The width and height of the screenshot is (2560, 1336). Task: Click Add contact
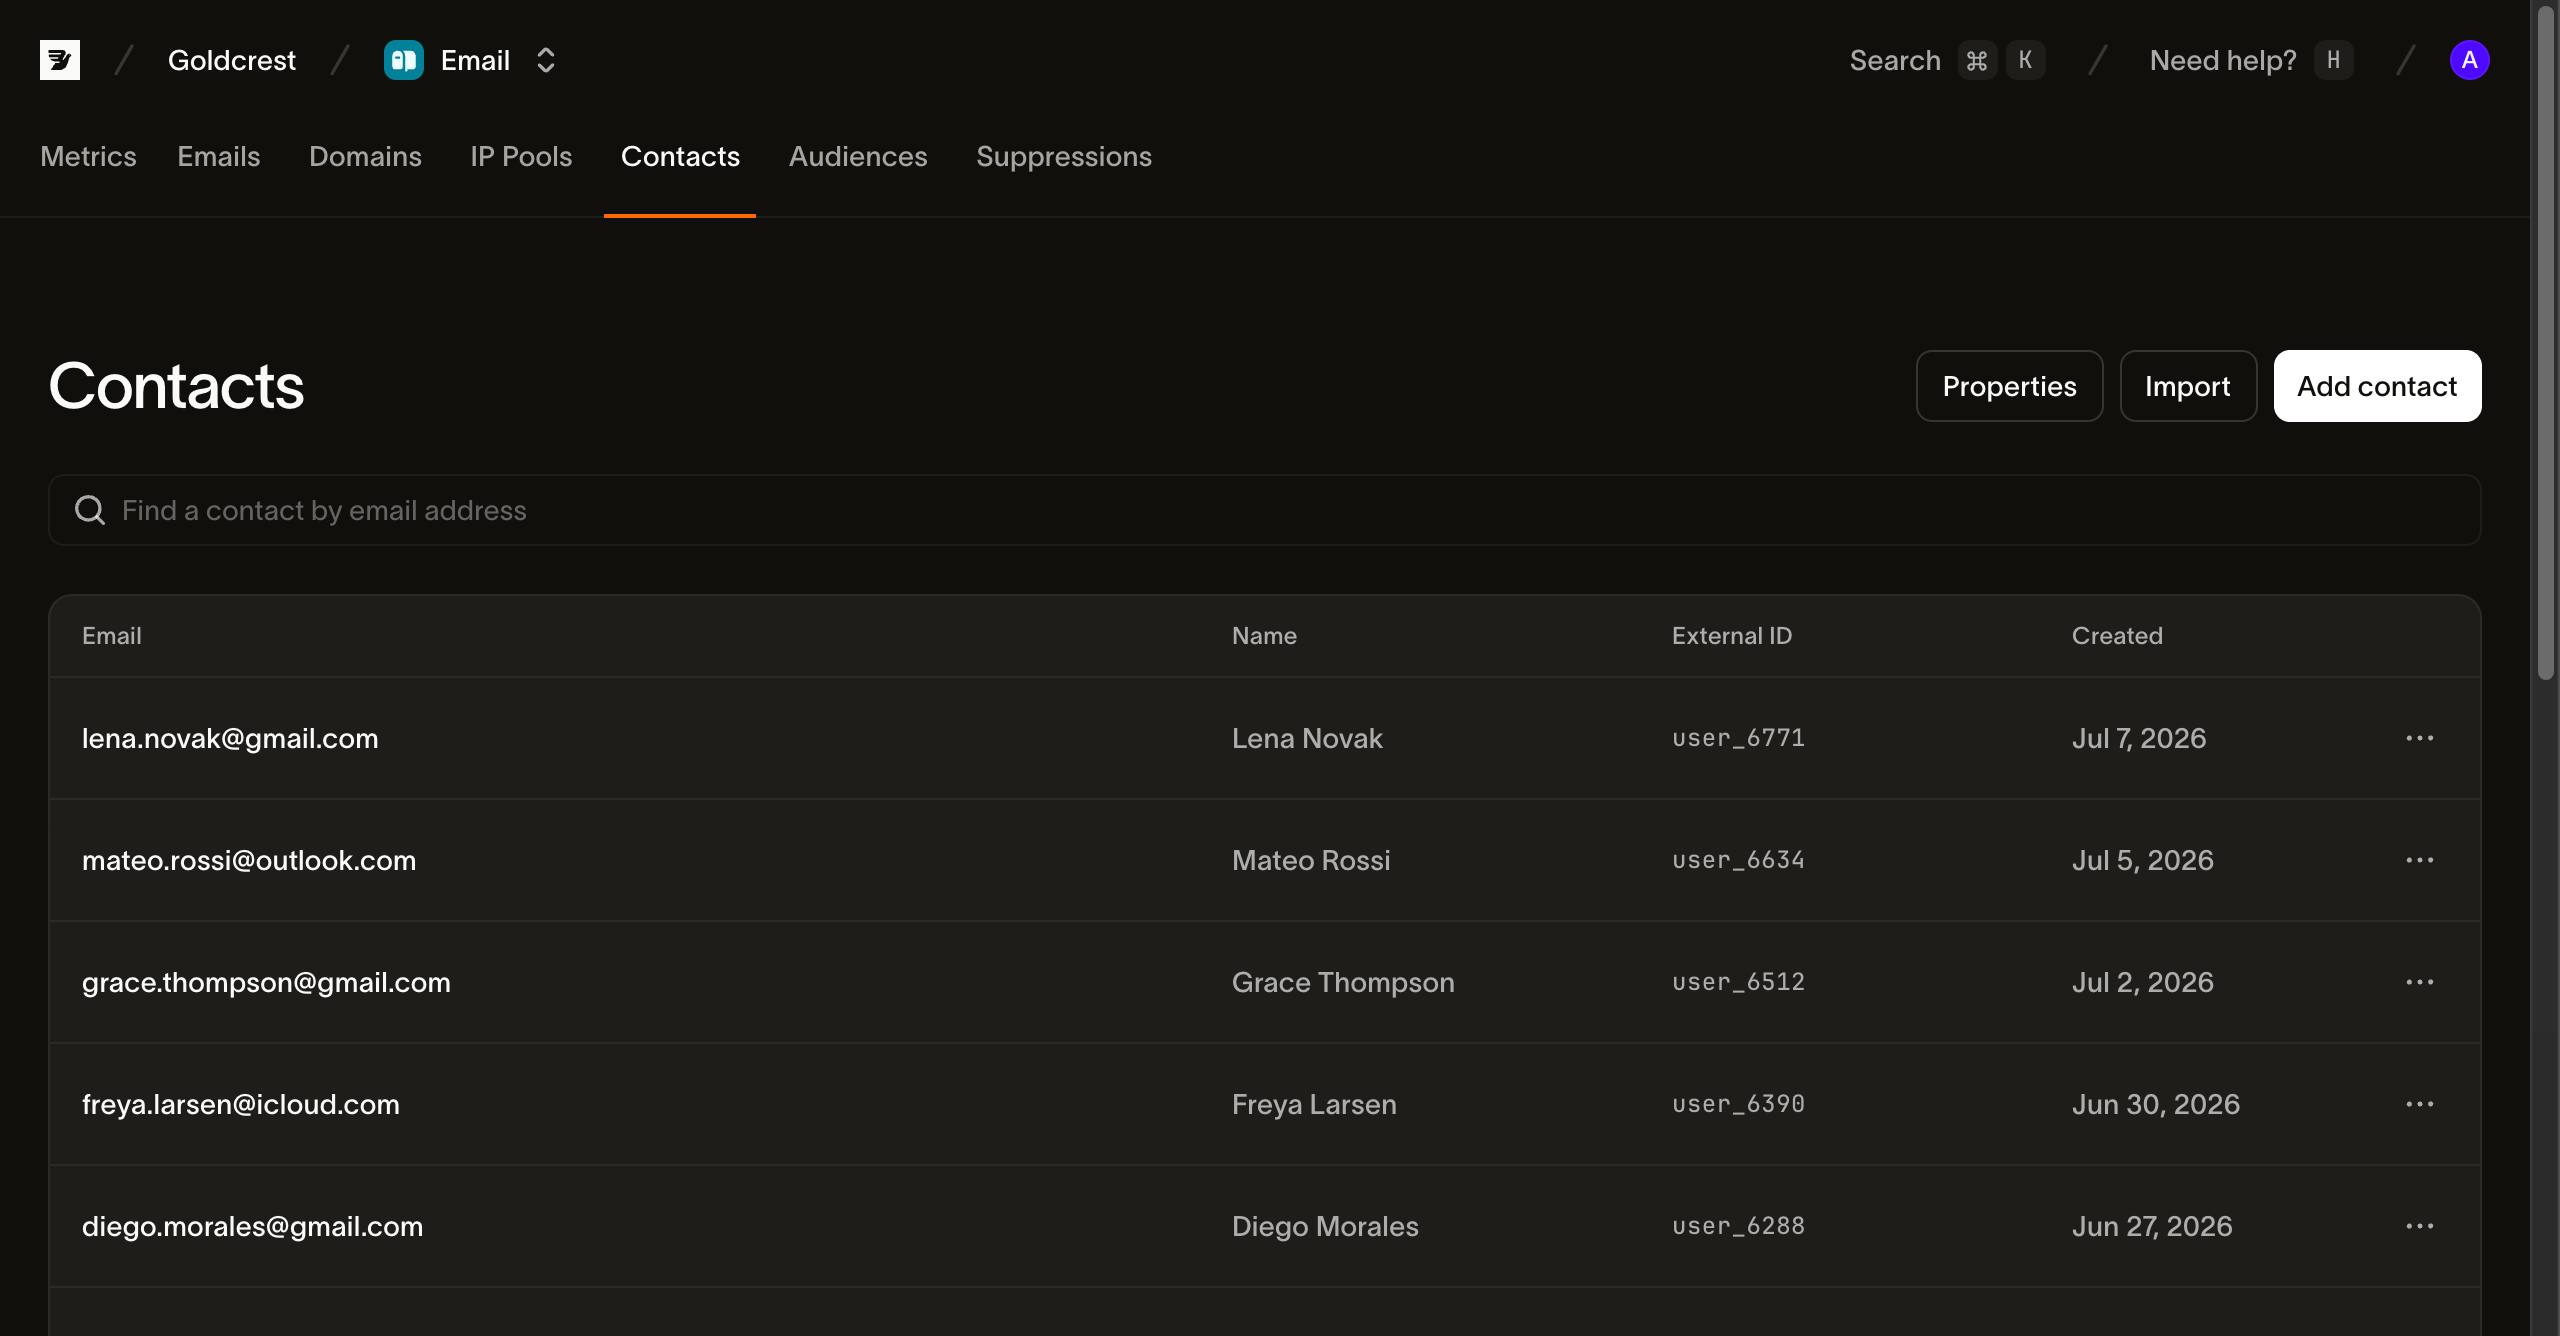coord(2377,386)
